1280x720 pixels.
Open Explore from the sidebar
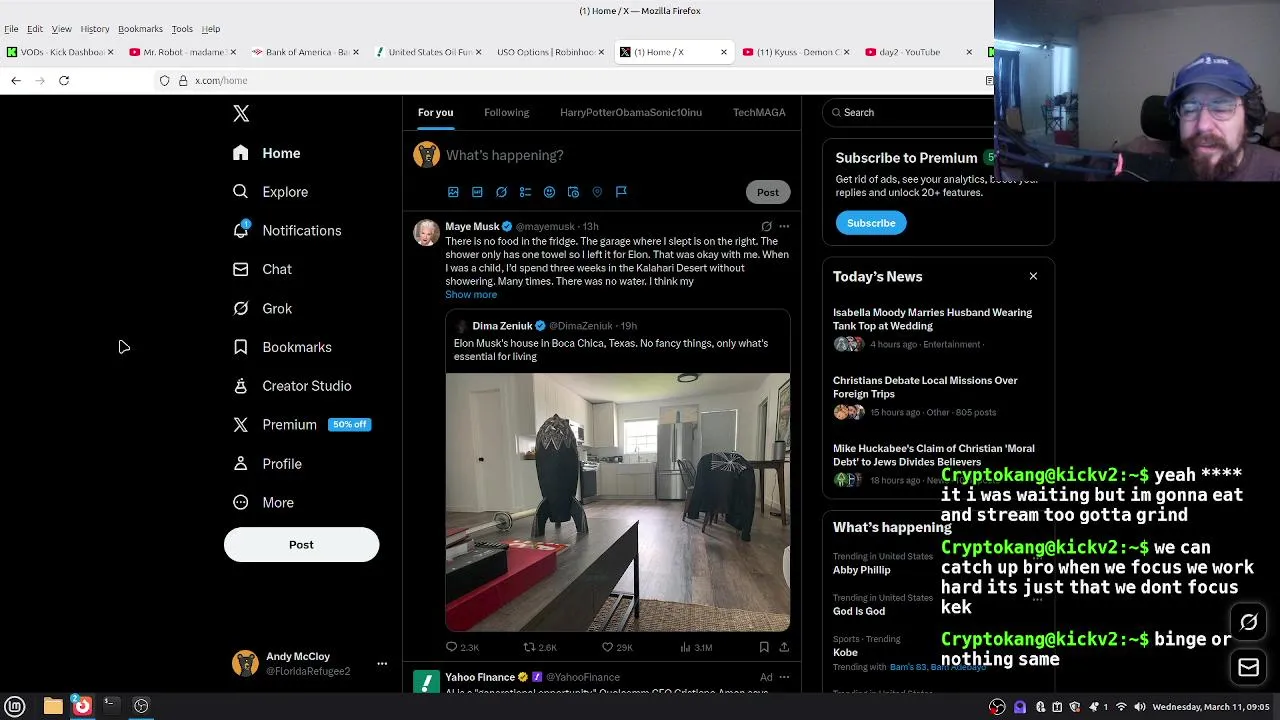pos(270,192)
